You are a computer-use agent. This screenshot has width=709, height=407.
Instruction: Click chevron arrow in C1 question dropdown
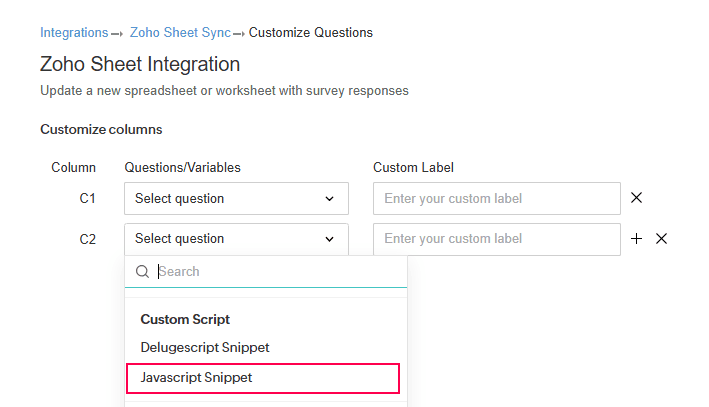point(330,199)
